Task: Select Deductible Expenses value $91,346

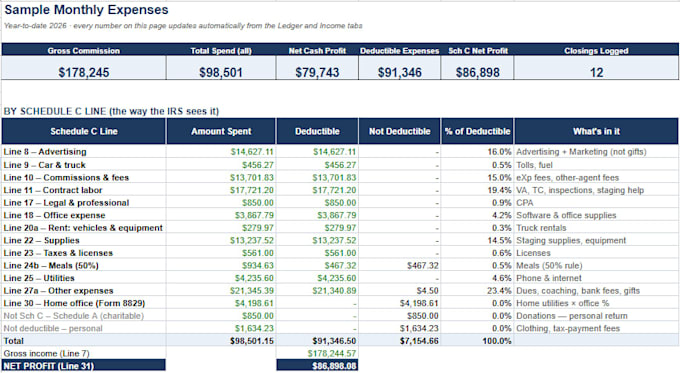Action: (x=399, y=72)
